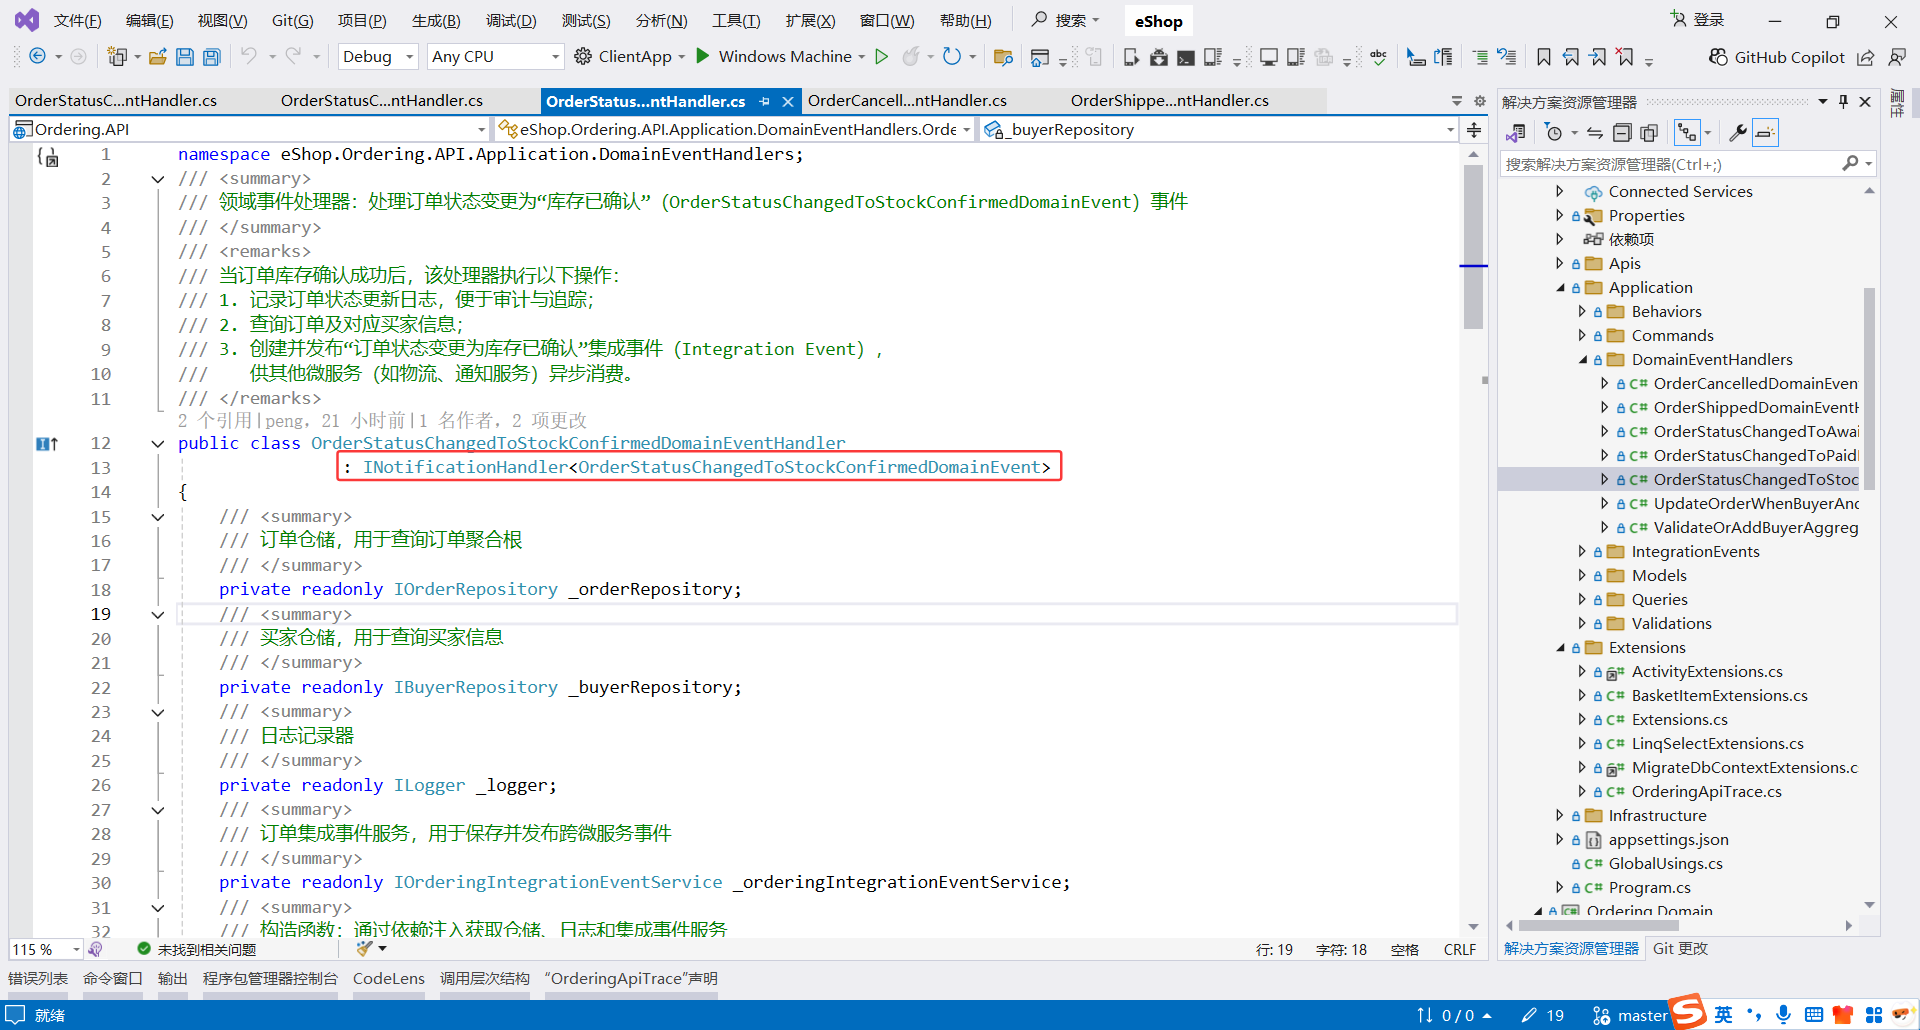Close the active OrderStatus...ntHandler.cs tab
1920x1030 pixels.
click(x=788, y=101)
